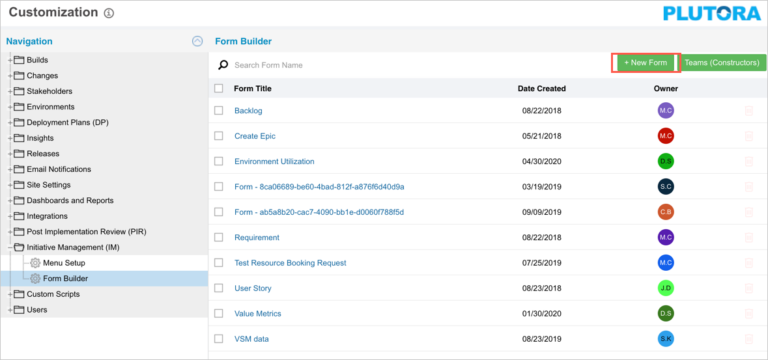Open the VSM data form link

pos(252,339)
